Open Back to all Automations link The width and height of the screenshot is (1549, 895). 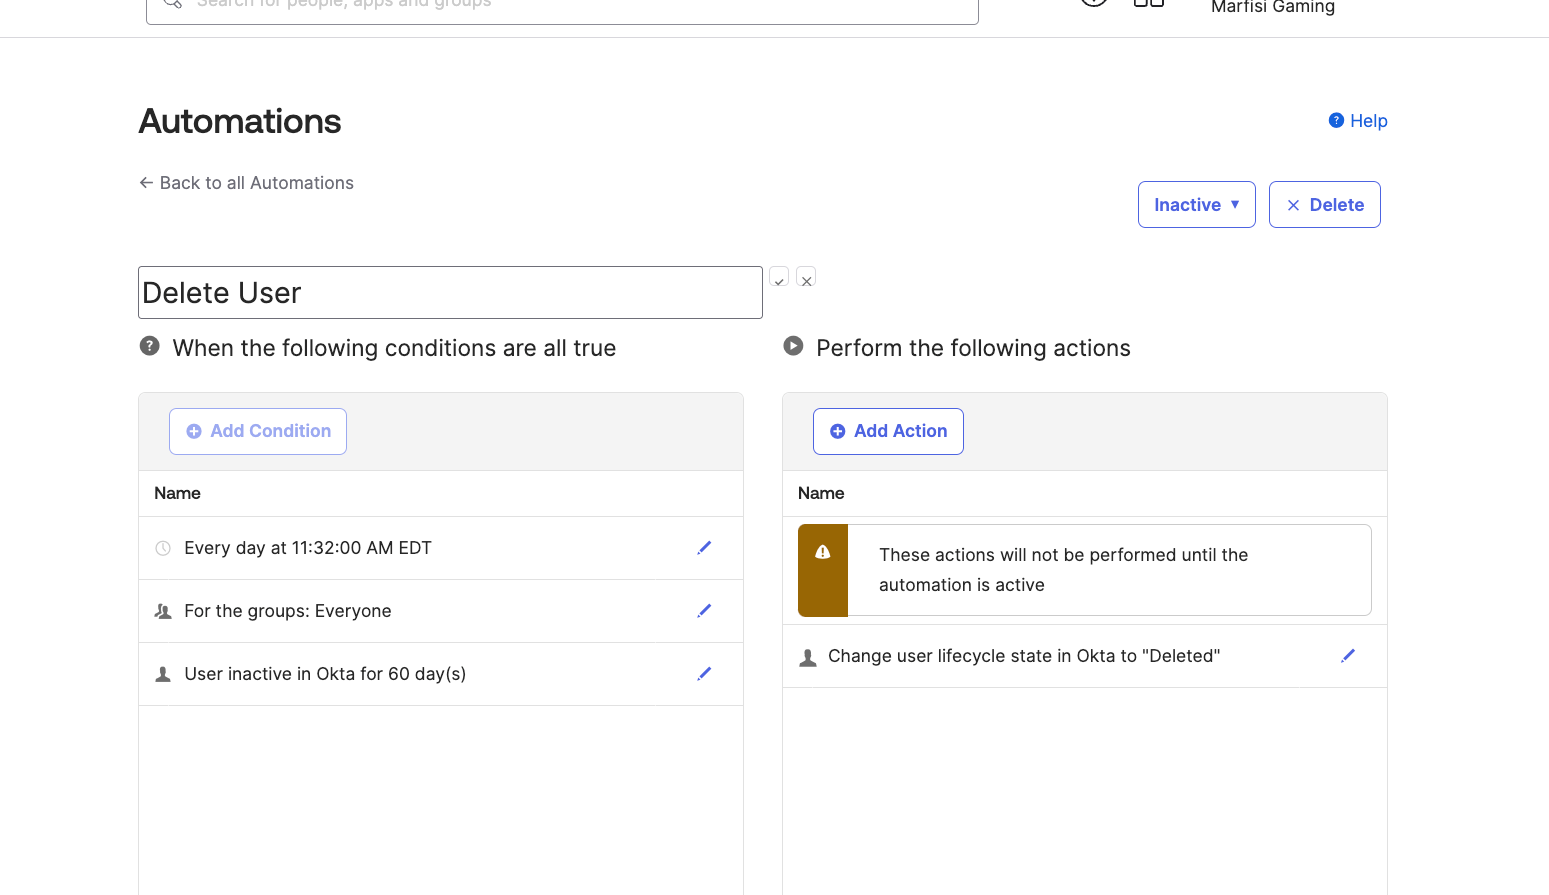click(246, 182)
